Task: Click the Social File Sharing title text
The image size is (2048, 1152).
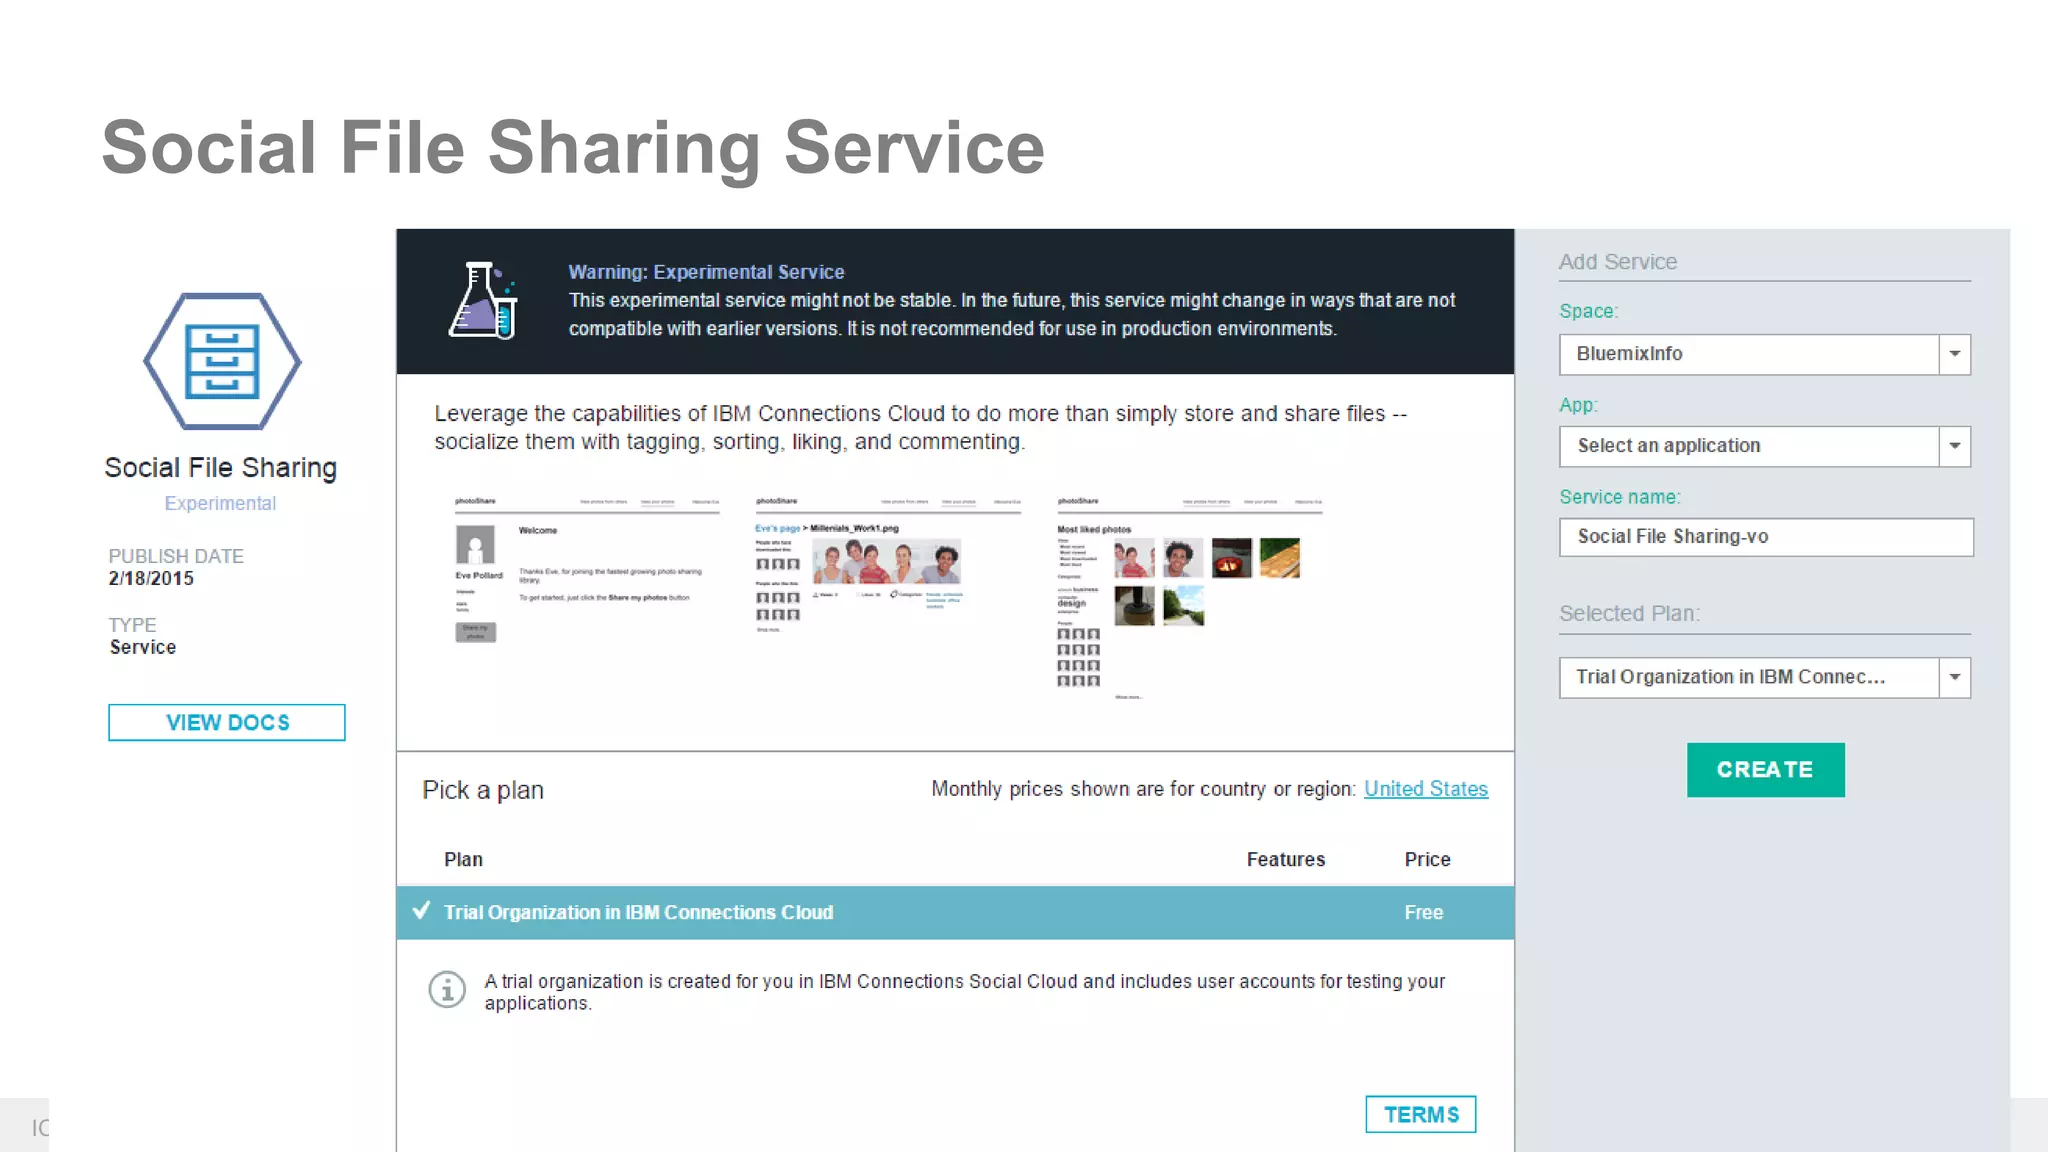Action: pyautogui.click(x=220, y=468)
